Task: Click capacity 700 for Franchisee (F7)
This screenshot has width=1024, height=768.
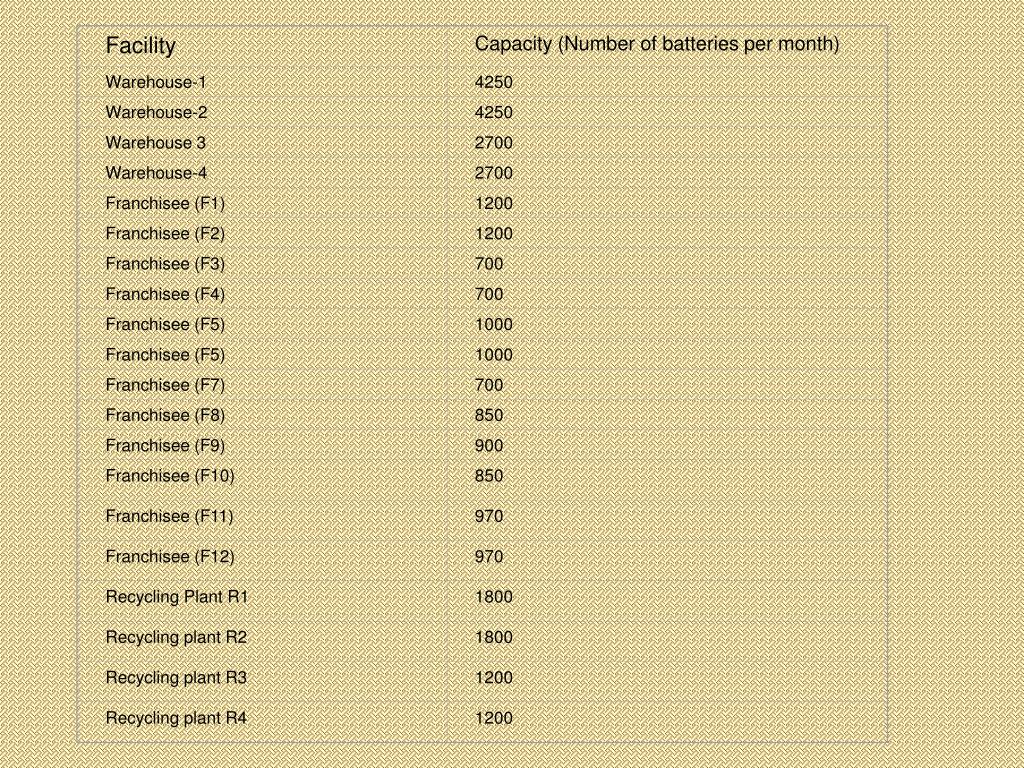Action: (x=489, y=385)
